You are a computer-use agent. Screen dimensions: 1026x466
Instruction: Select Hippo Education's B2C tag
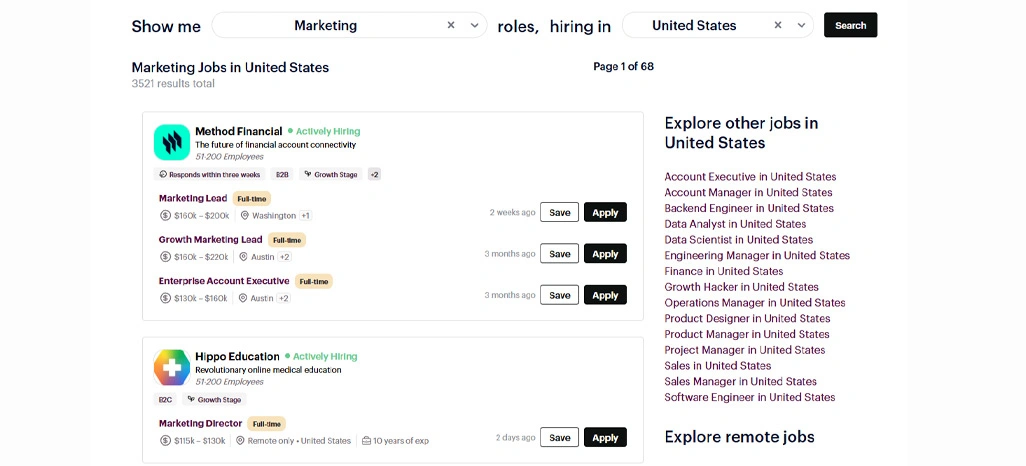165,399
